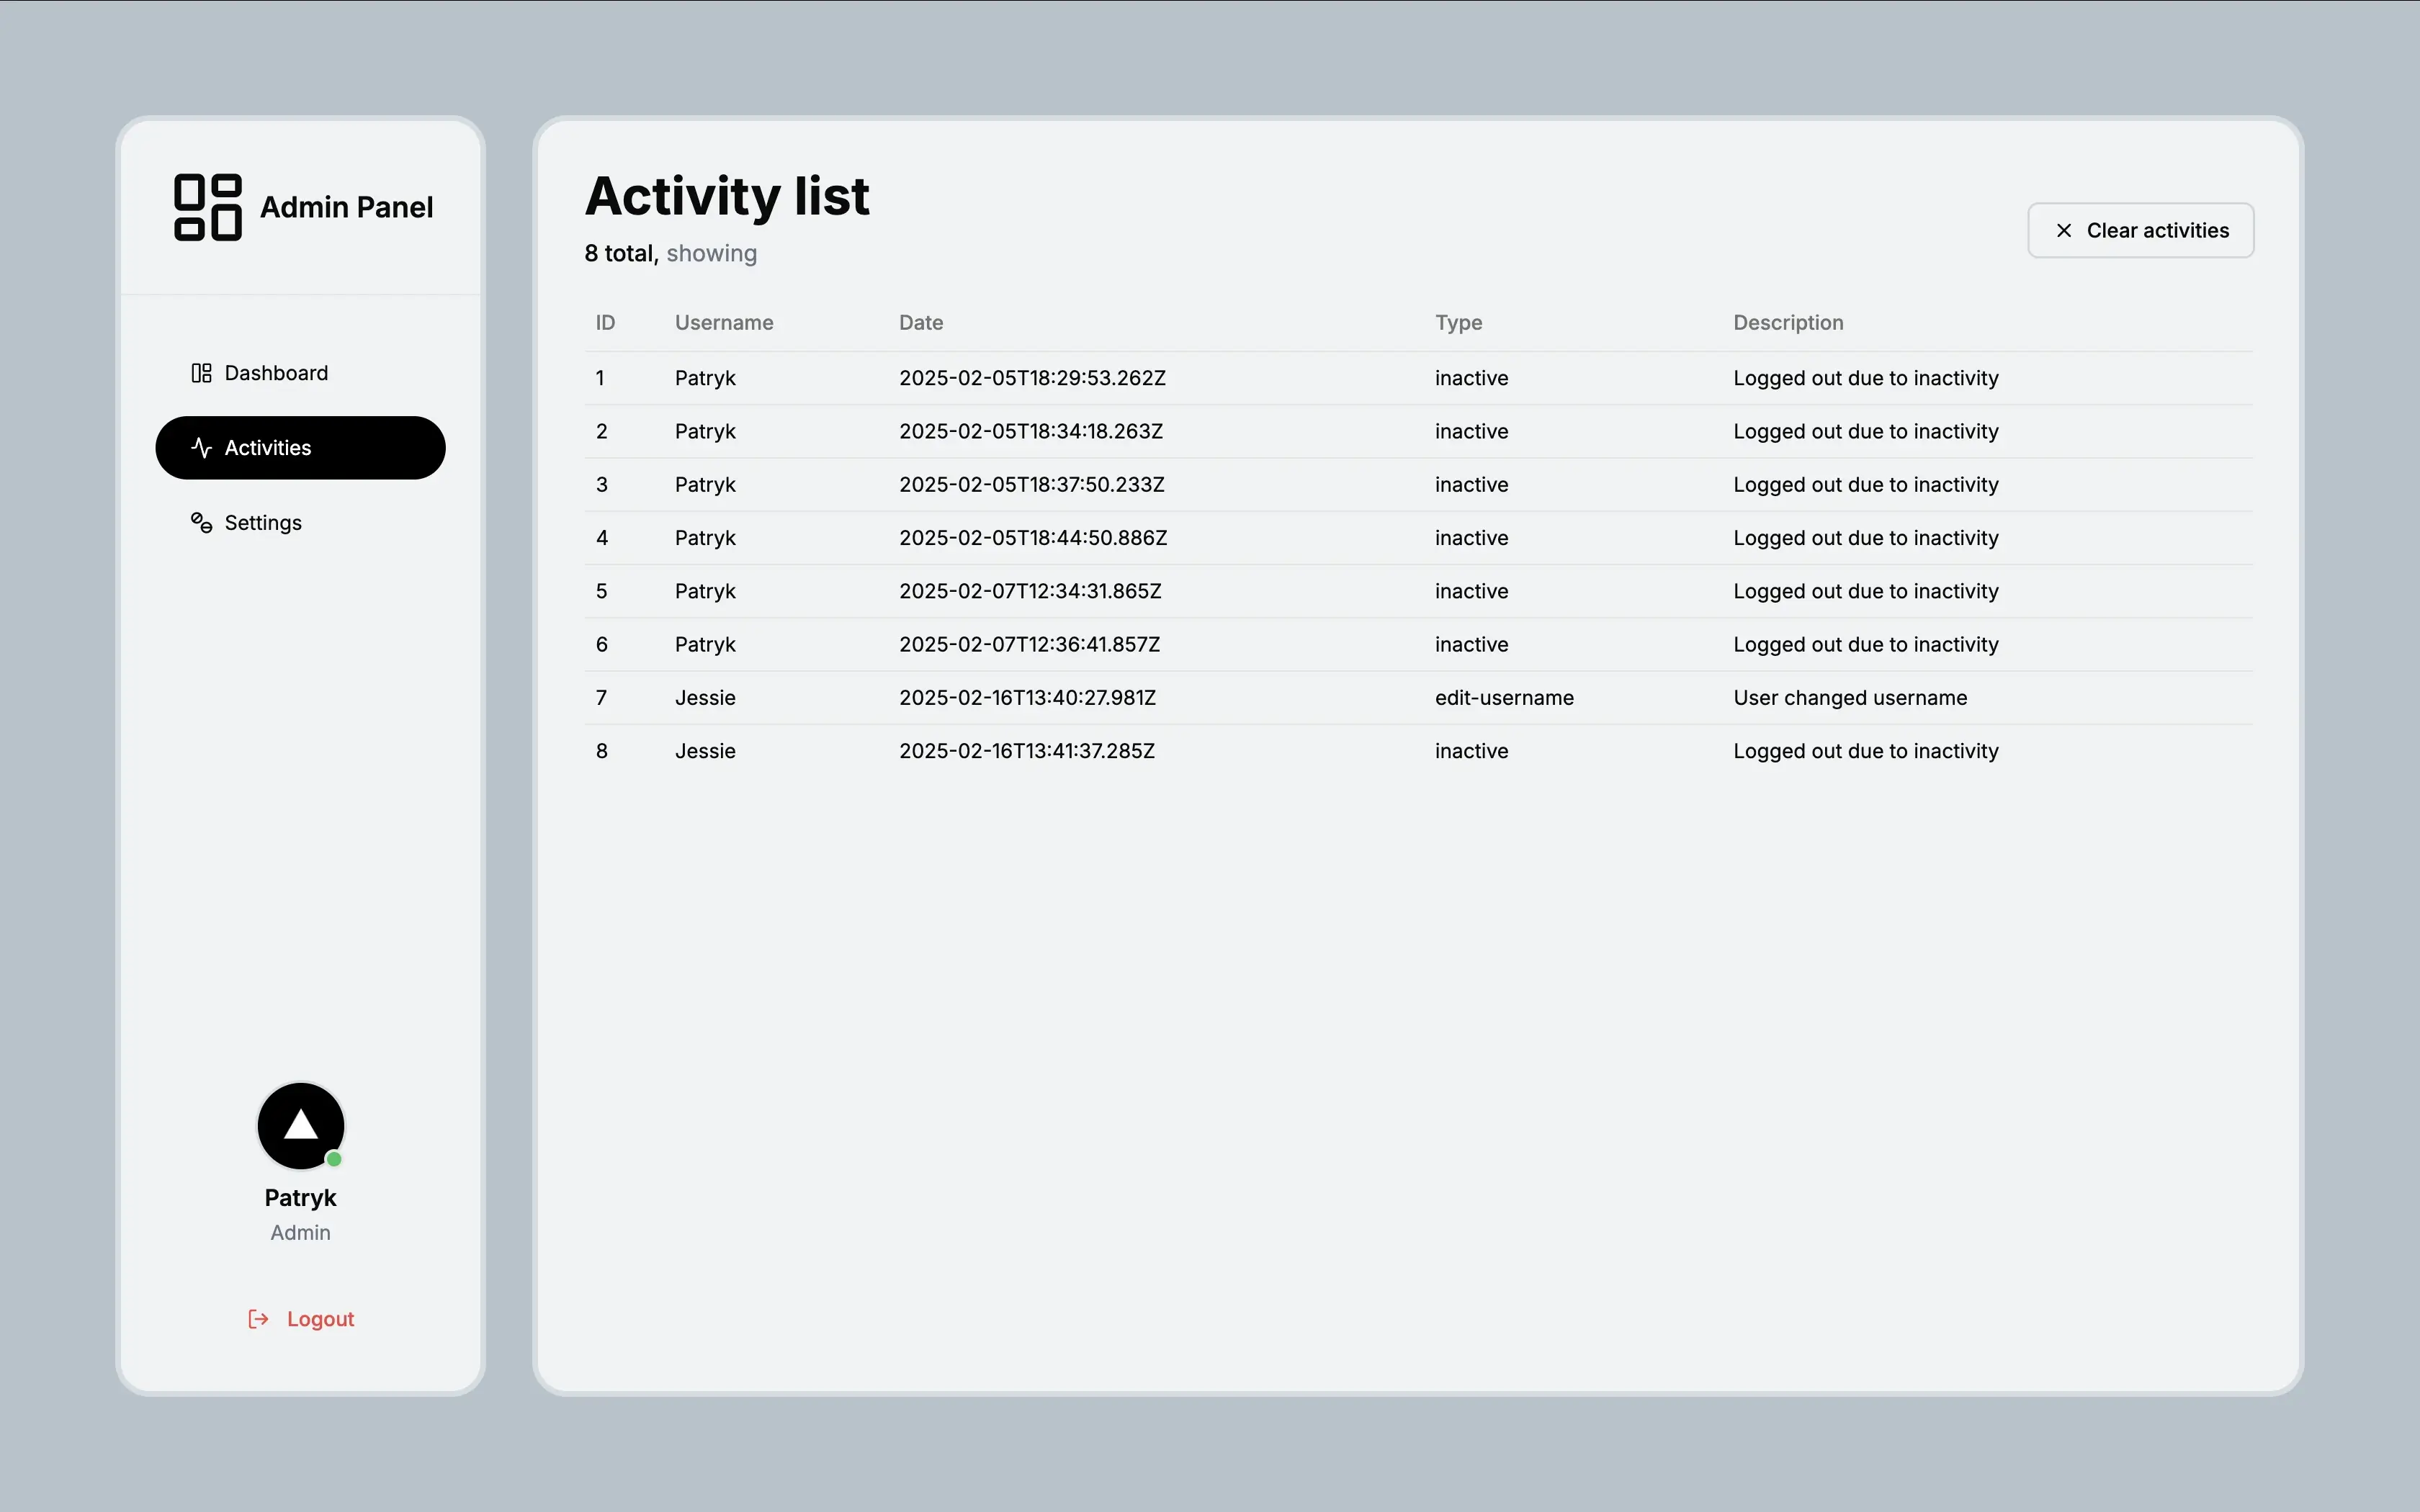Viewport: 2420px width, 1512px height.
Task: Click date 2025-02-16T13:41:37.285Z
Action: (1027, 751)
